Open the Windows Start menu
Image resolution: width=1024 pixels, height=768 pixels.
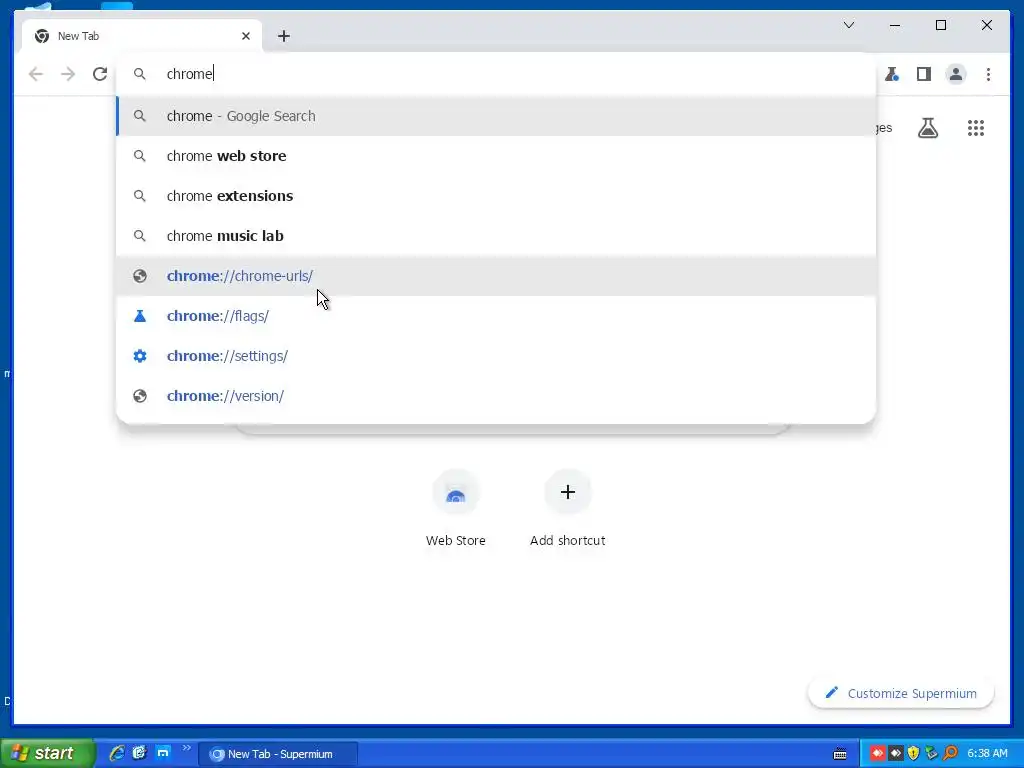(46, 754)
